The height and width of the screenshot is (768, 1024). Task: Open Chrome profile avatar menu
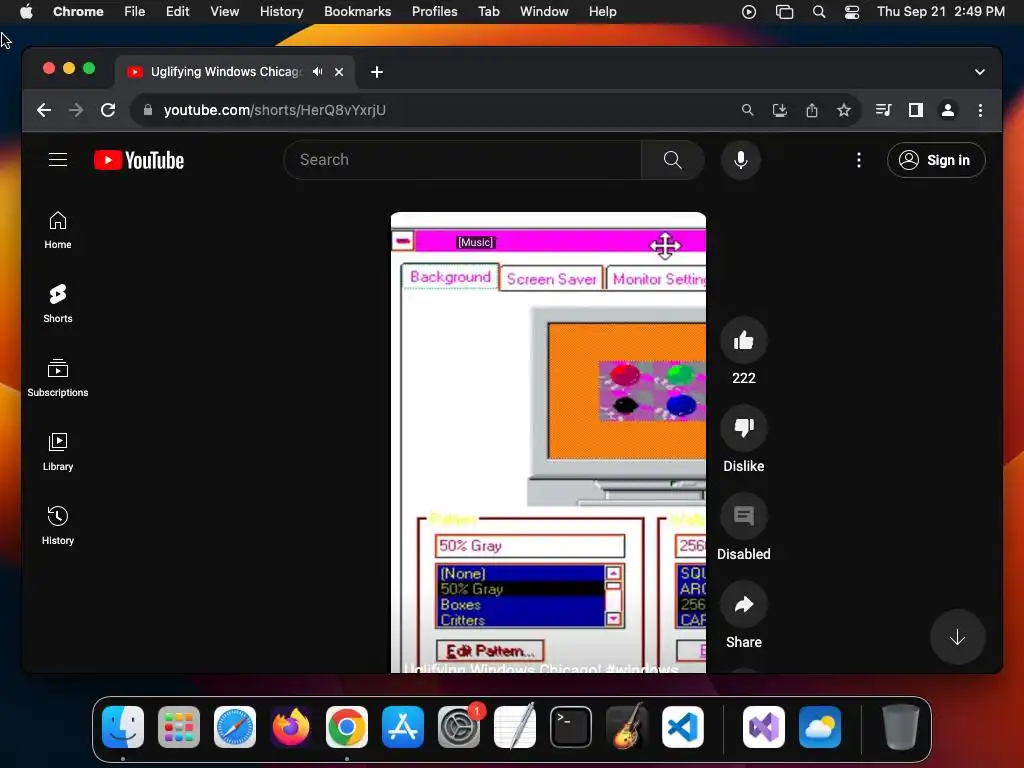948,110
